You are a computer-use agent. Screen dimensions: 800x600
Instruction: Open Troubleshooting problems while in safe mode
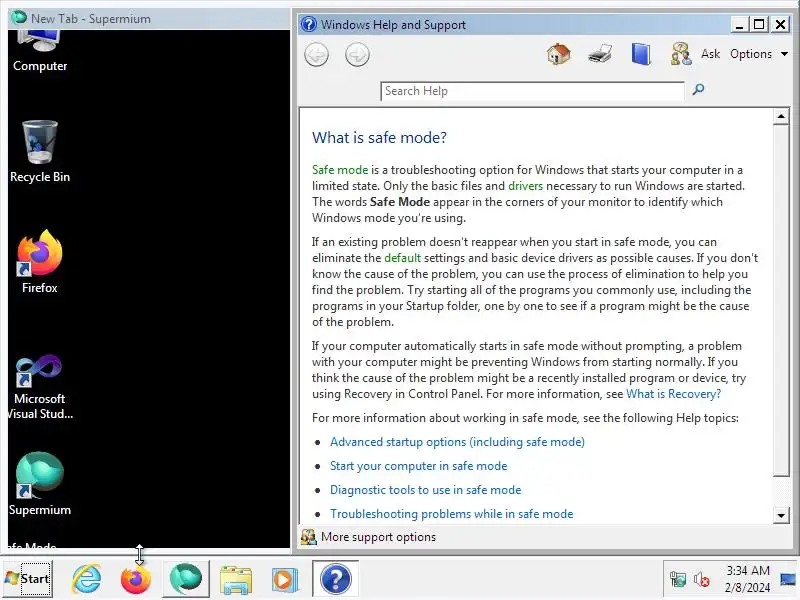(x=452, y=514)
